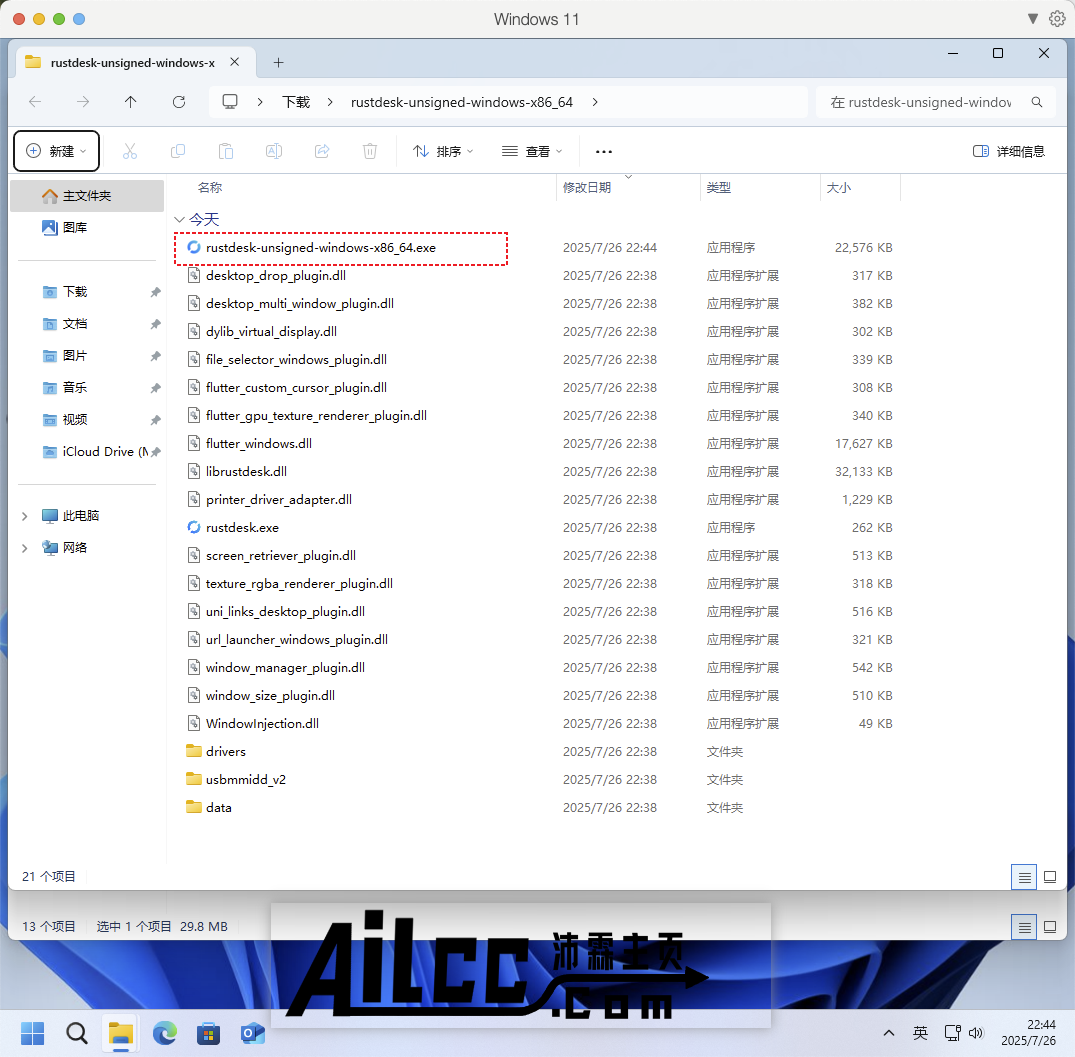Click the Delete trash icon

point(370,151)
